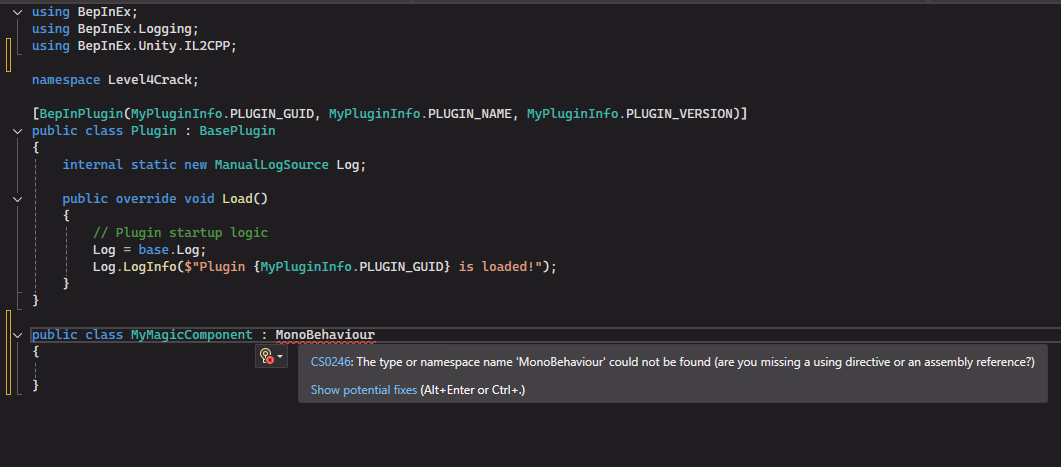The image size is (1061, 467).
Task: Collapse the MyMagicComponent class region
Action: [x=16, y=335]
